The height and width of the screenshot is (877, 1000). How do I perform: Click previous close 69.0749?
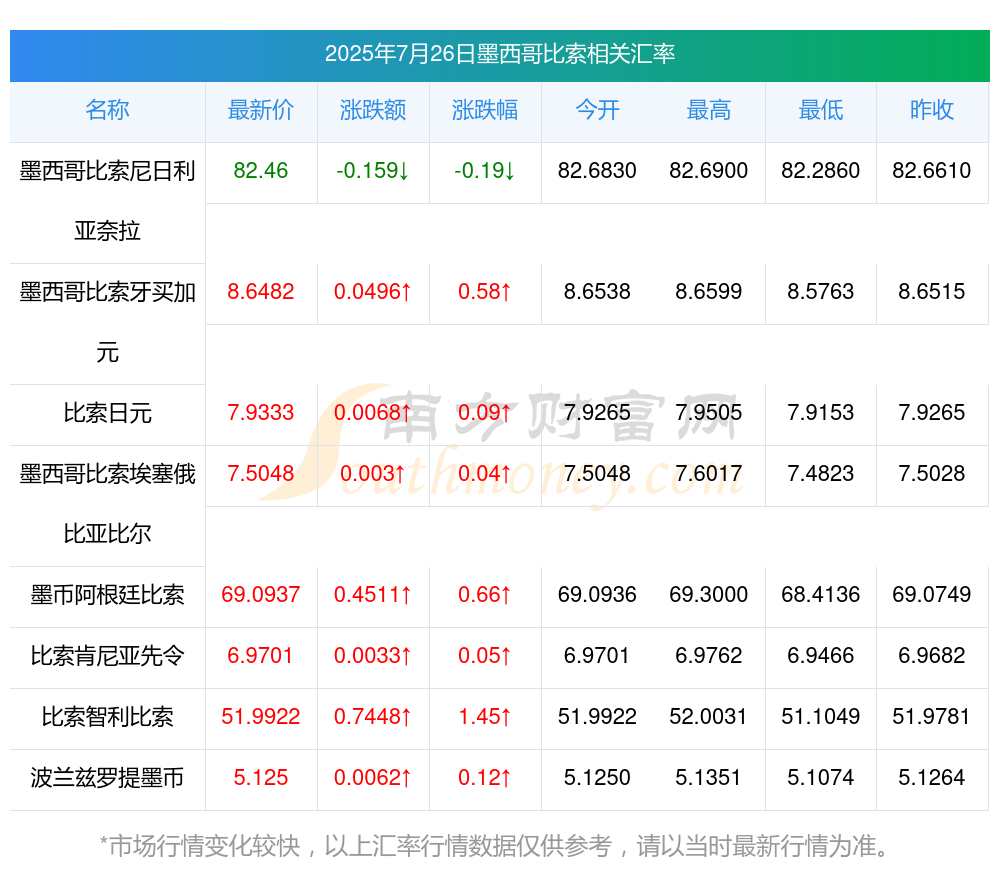(932, 594)
